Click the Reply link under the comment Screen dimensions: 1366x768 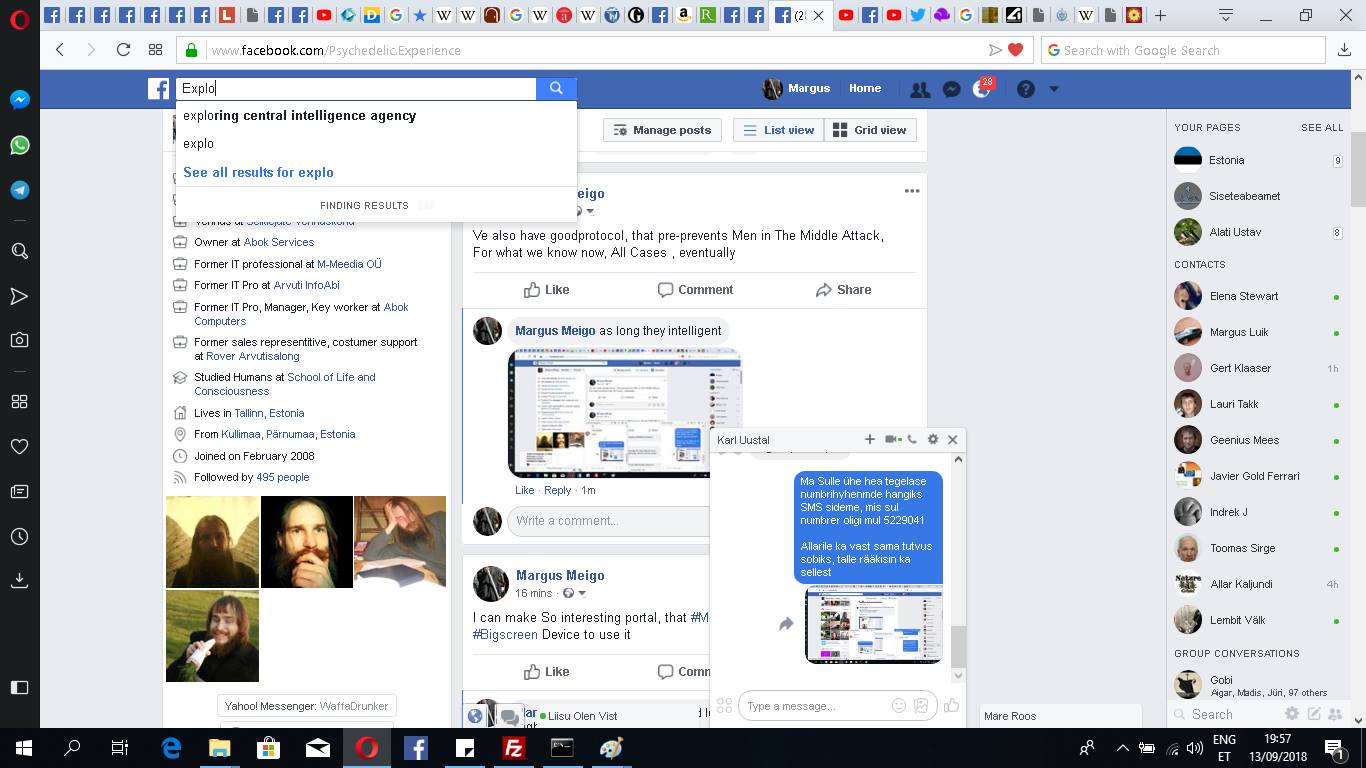557,490
